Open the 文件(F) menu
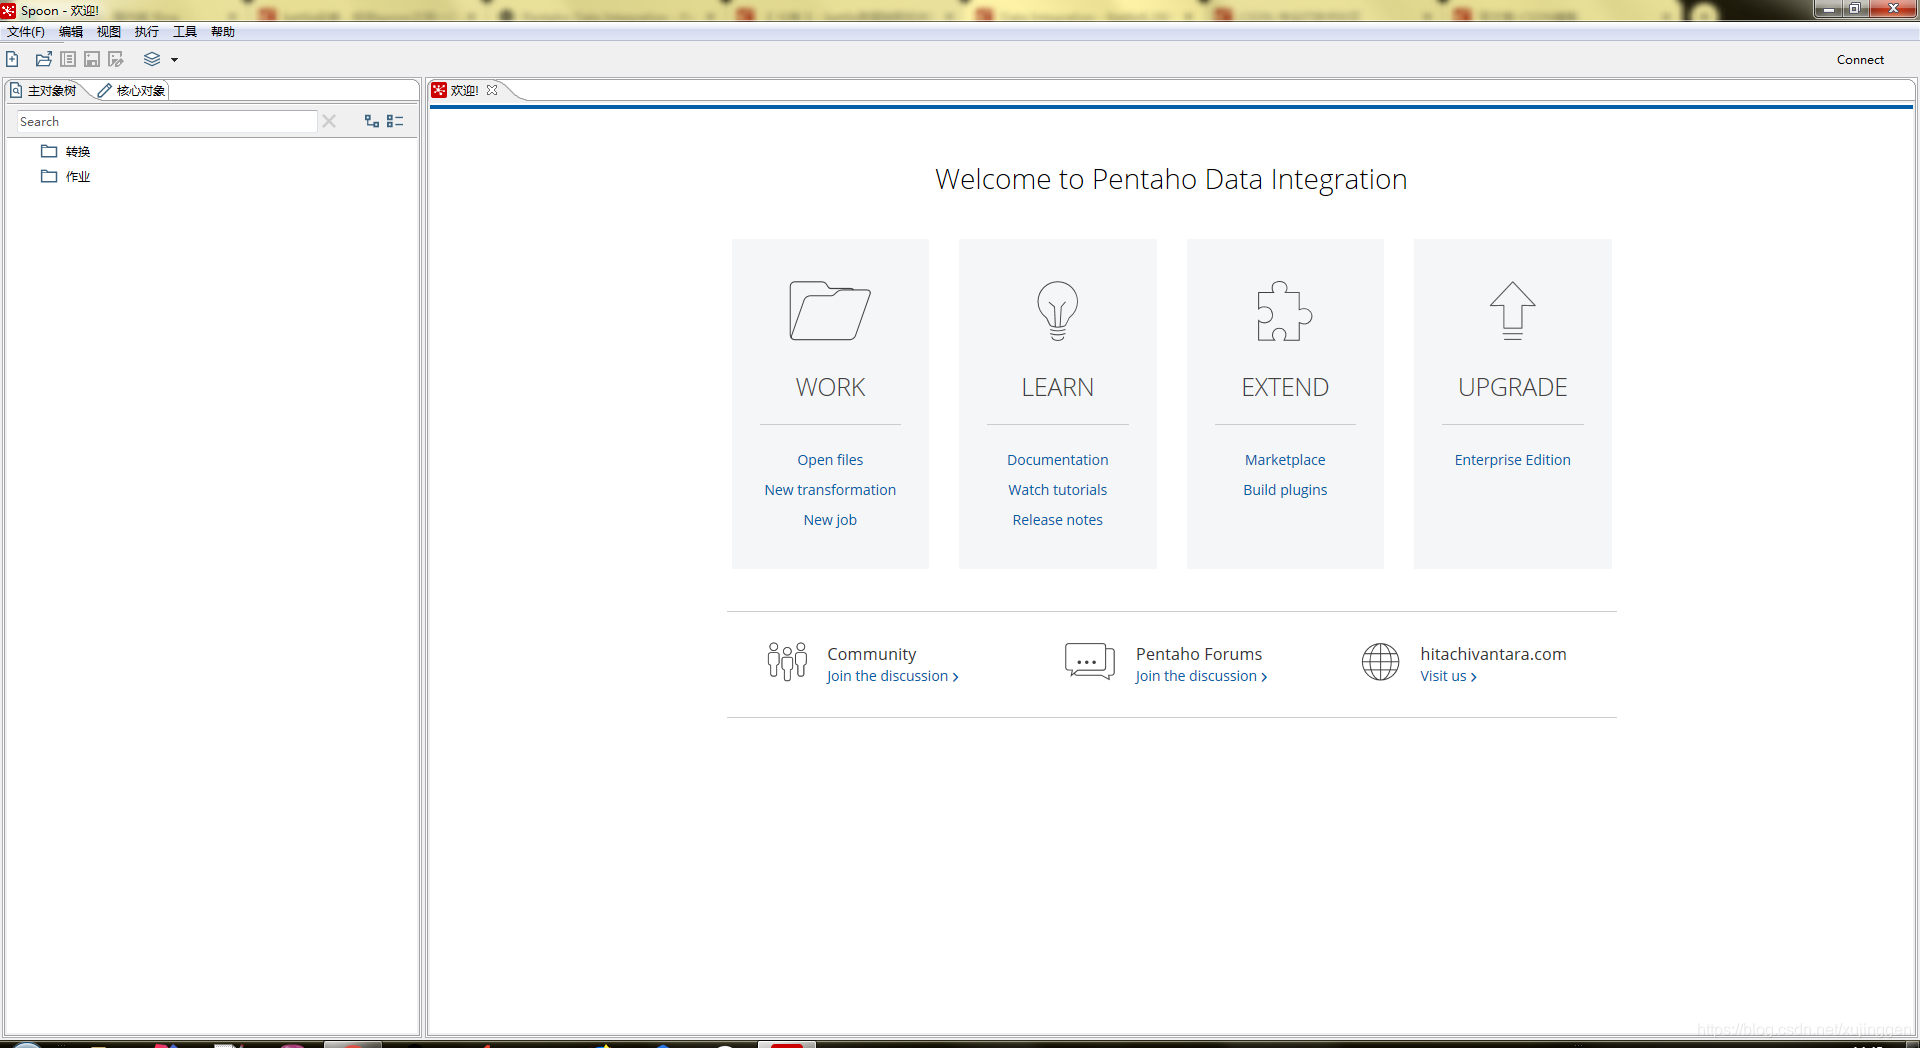This screenshot has height=1048, width=1920. [26, 32]
